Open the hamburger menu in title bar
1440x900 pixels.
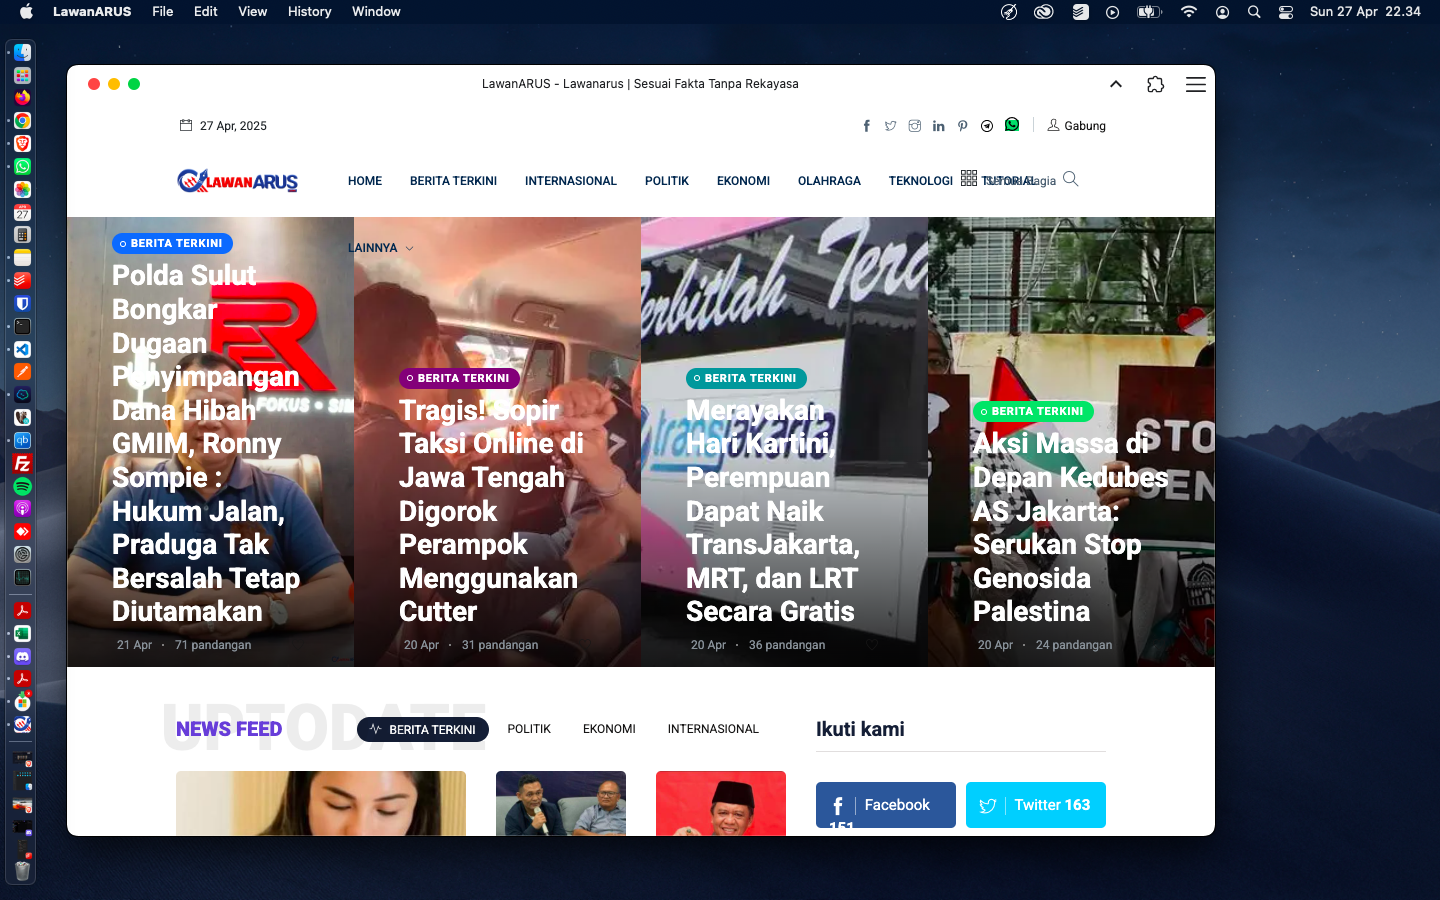tap(1195, 85)
